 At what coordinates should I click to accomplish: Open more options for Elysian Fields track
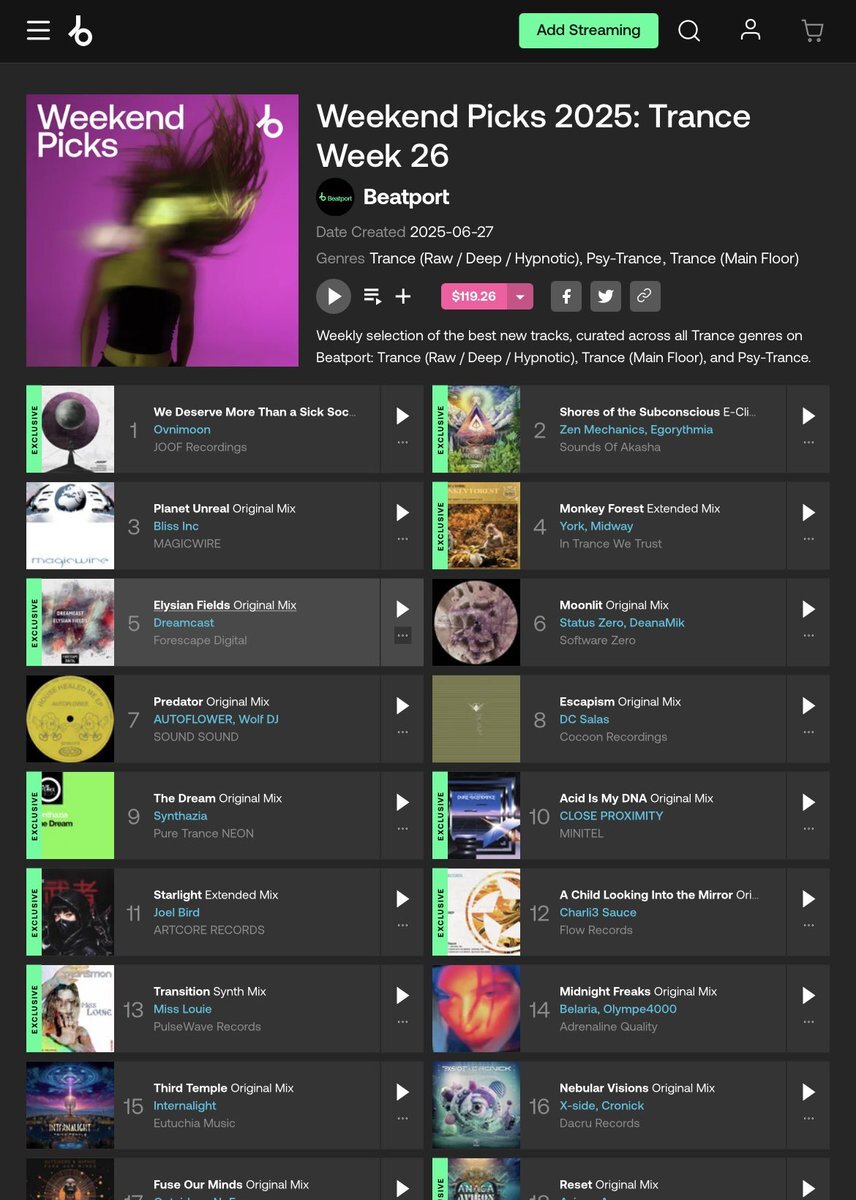[x=403, y=635]
